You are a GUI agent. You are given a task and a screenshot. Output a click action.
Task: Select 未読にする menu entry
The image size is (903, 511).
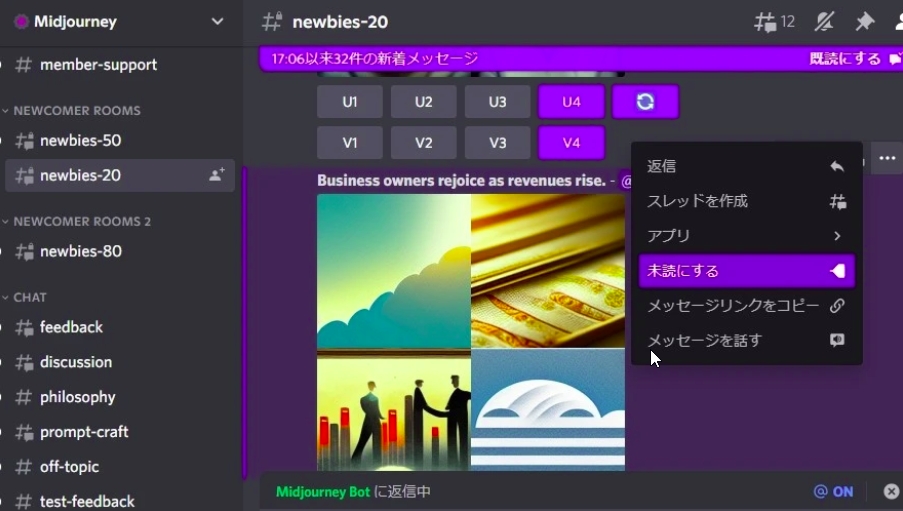point(746,271)
